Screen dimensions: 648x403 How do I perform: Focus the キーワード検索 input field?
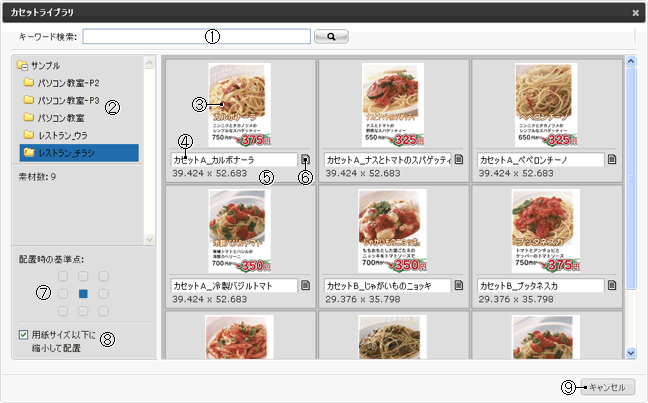[196, 36]
